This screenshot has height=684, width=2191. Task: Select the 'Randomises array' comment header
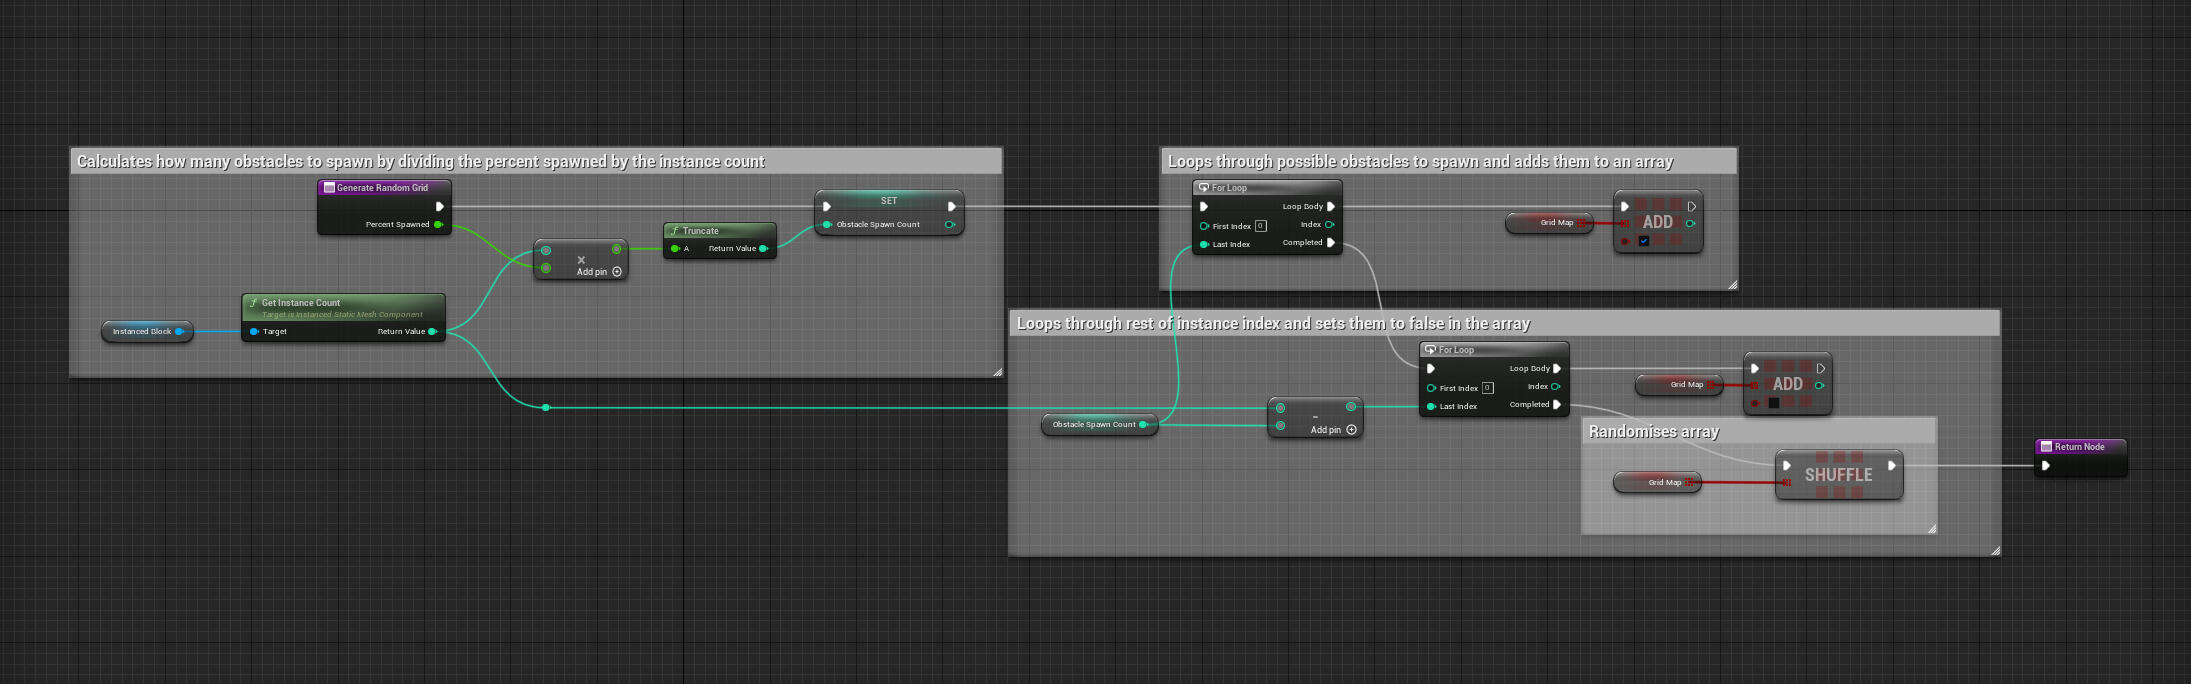1759,431
